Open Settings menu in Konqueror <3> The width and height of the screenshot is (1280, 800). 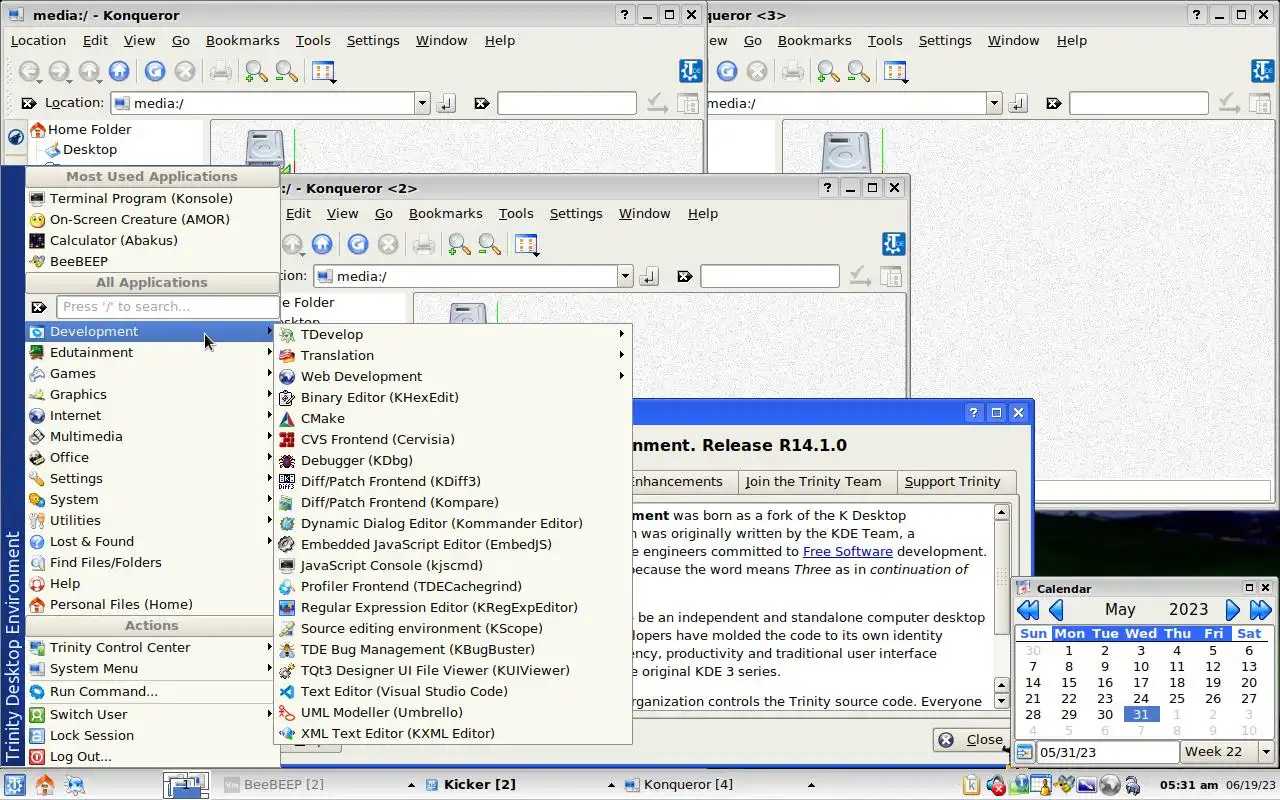point(945,40)
